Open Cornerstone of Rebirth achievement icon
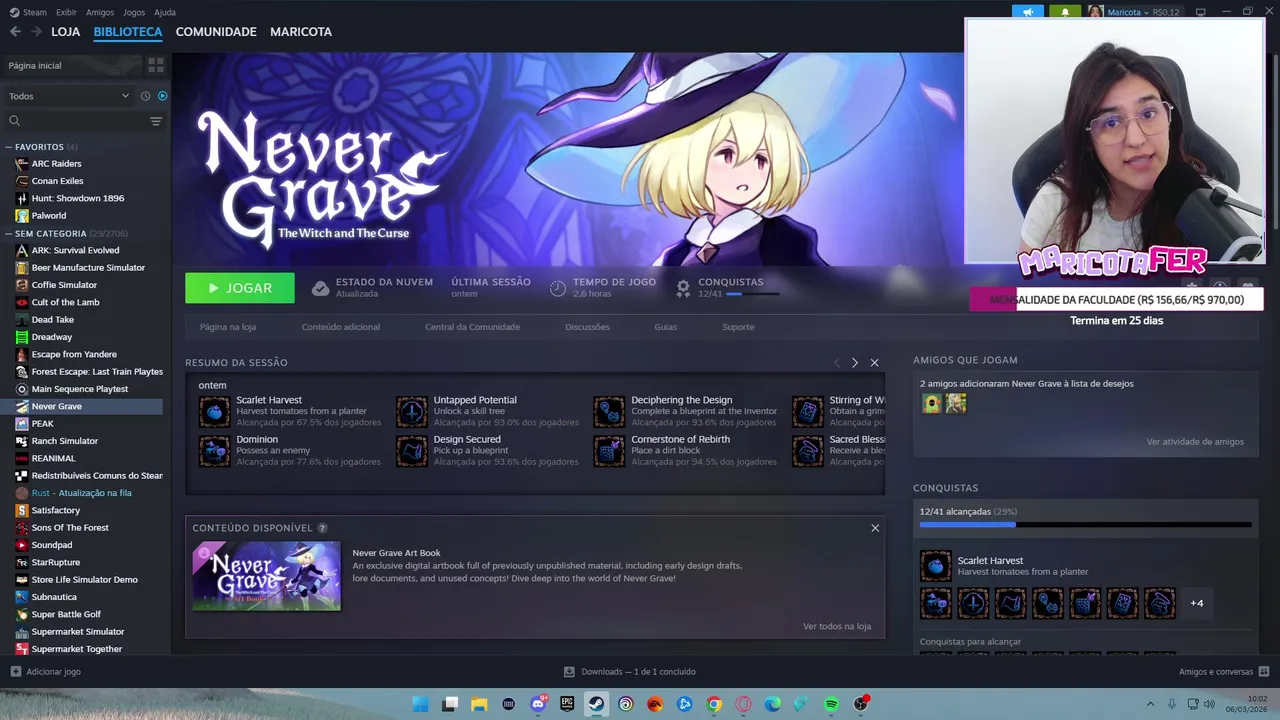This screenshot has height=720, width=1280. [x=609, y=451]
